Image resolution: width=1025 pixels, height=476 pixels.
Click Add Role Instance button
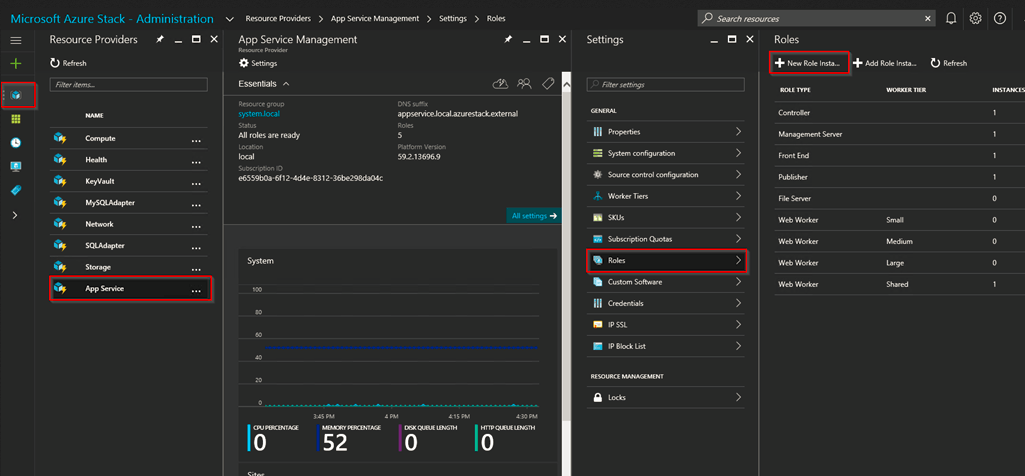click(x=885, y=63)
